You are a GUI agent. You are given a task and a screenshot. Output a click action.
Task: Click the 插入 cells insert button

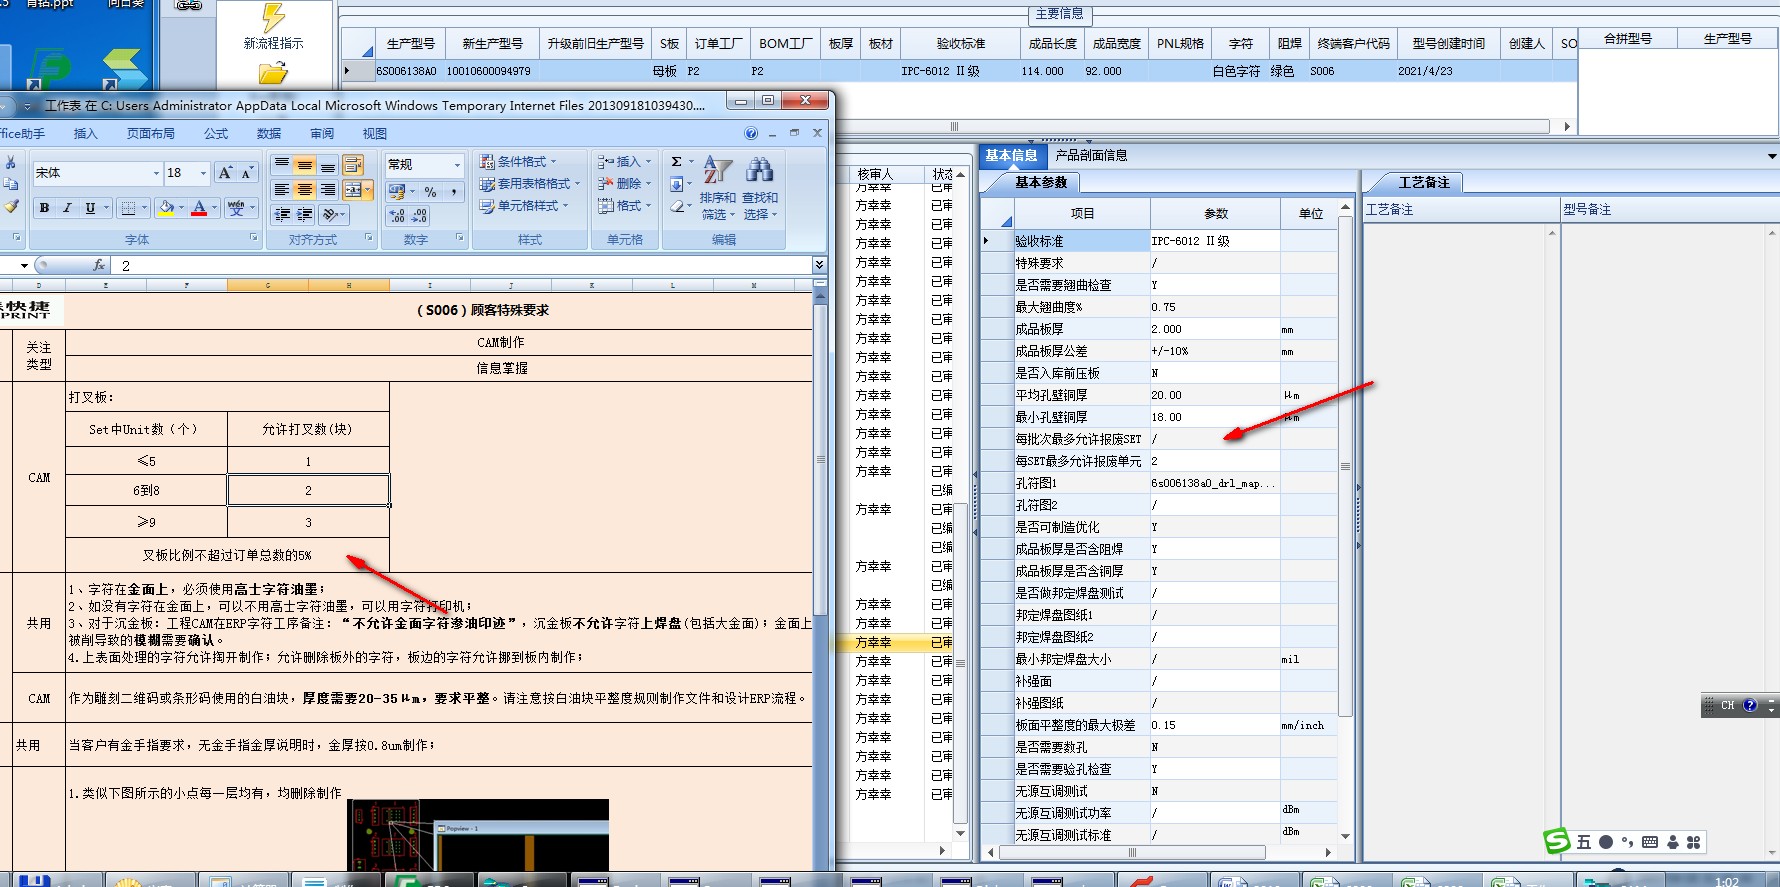[x=624, y=162]
